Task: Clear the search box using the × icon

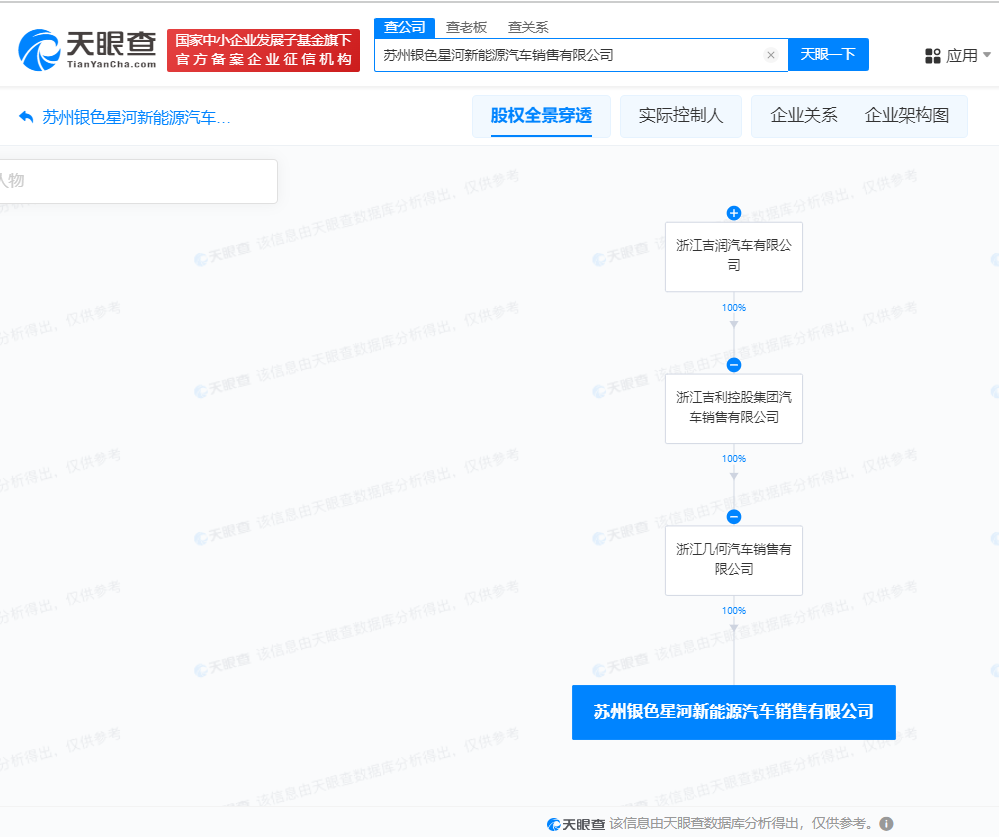Action: click(x=770, y=55)
